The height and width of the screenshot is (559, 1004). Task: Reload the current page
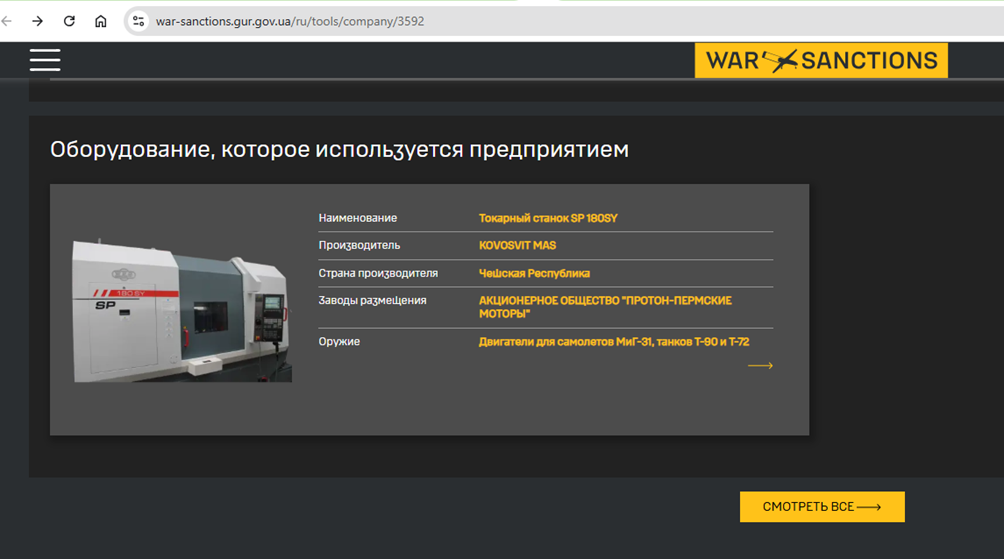click(69, 21)
